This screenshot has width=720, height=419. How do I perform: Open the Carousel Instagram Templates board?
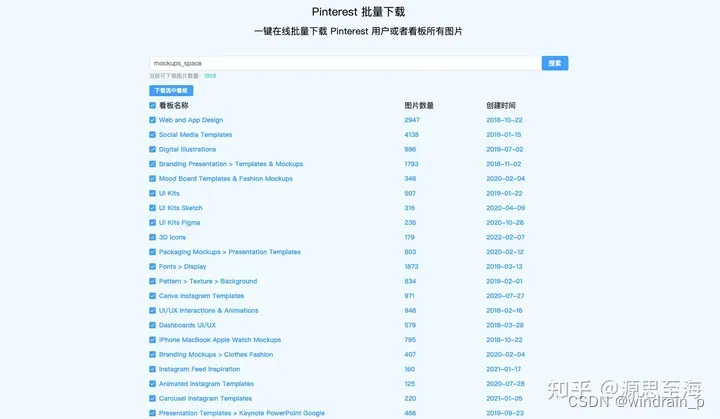(205, 398)
